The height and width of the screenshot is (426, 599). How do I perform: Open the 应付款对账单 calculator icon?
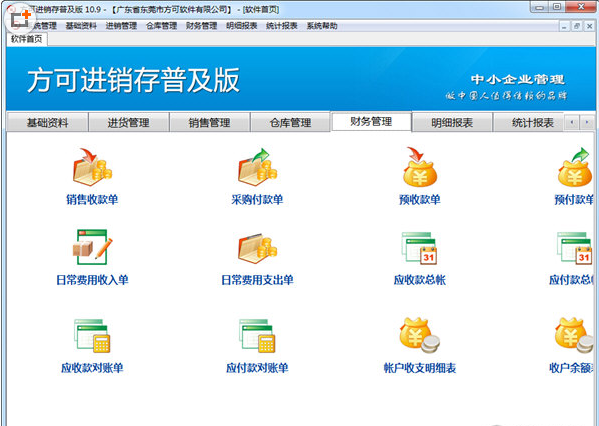(x=257, y=335)
